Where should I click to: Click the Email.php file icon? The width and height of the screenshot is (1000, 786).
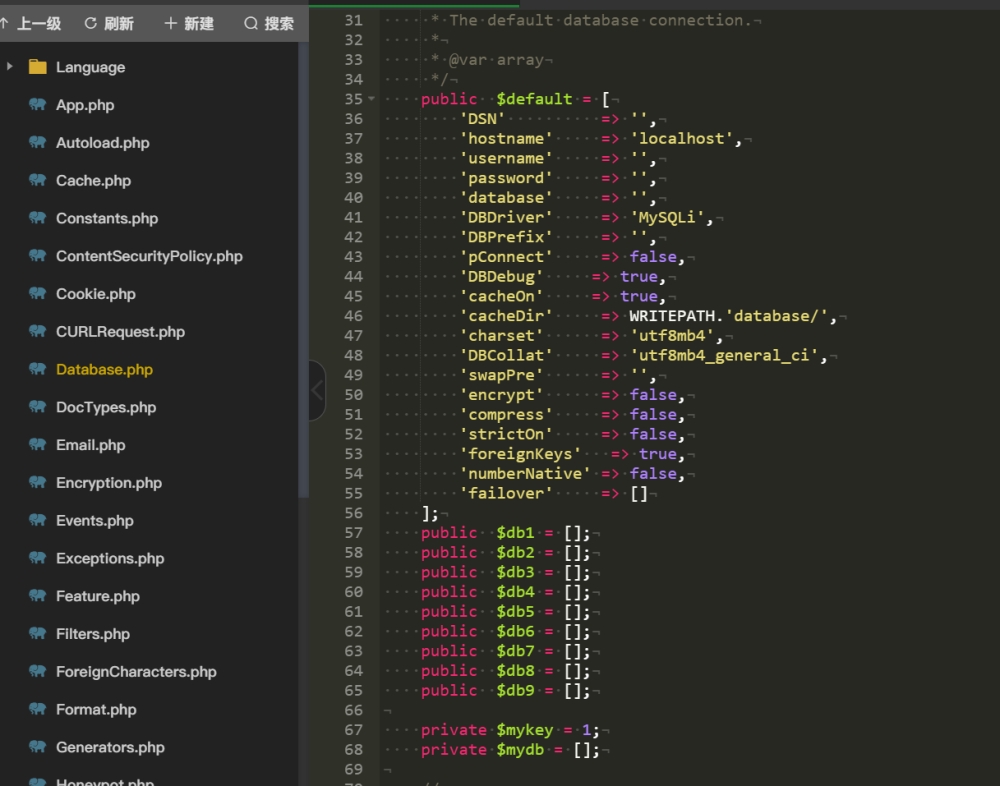[x=38, y=444]
